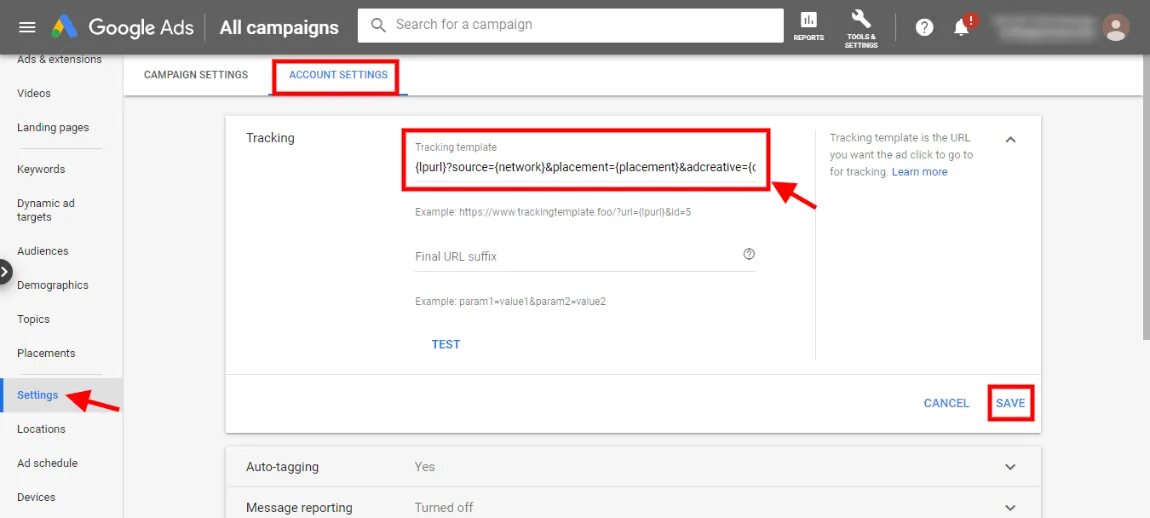1150x518 pixels.
Task: Switch to Account Settings tab
Action: tap(338, 75)
